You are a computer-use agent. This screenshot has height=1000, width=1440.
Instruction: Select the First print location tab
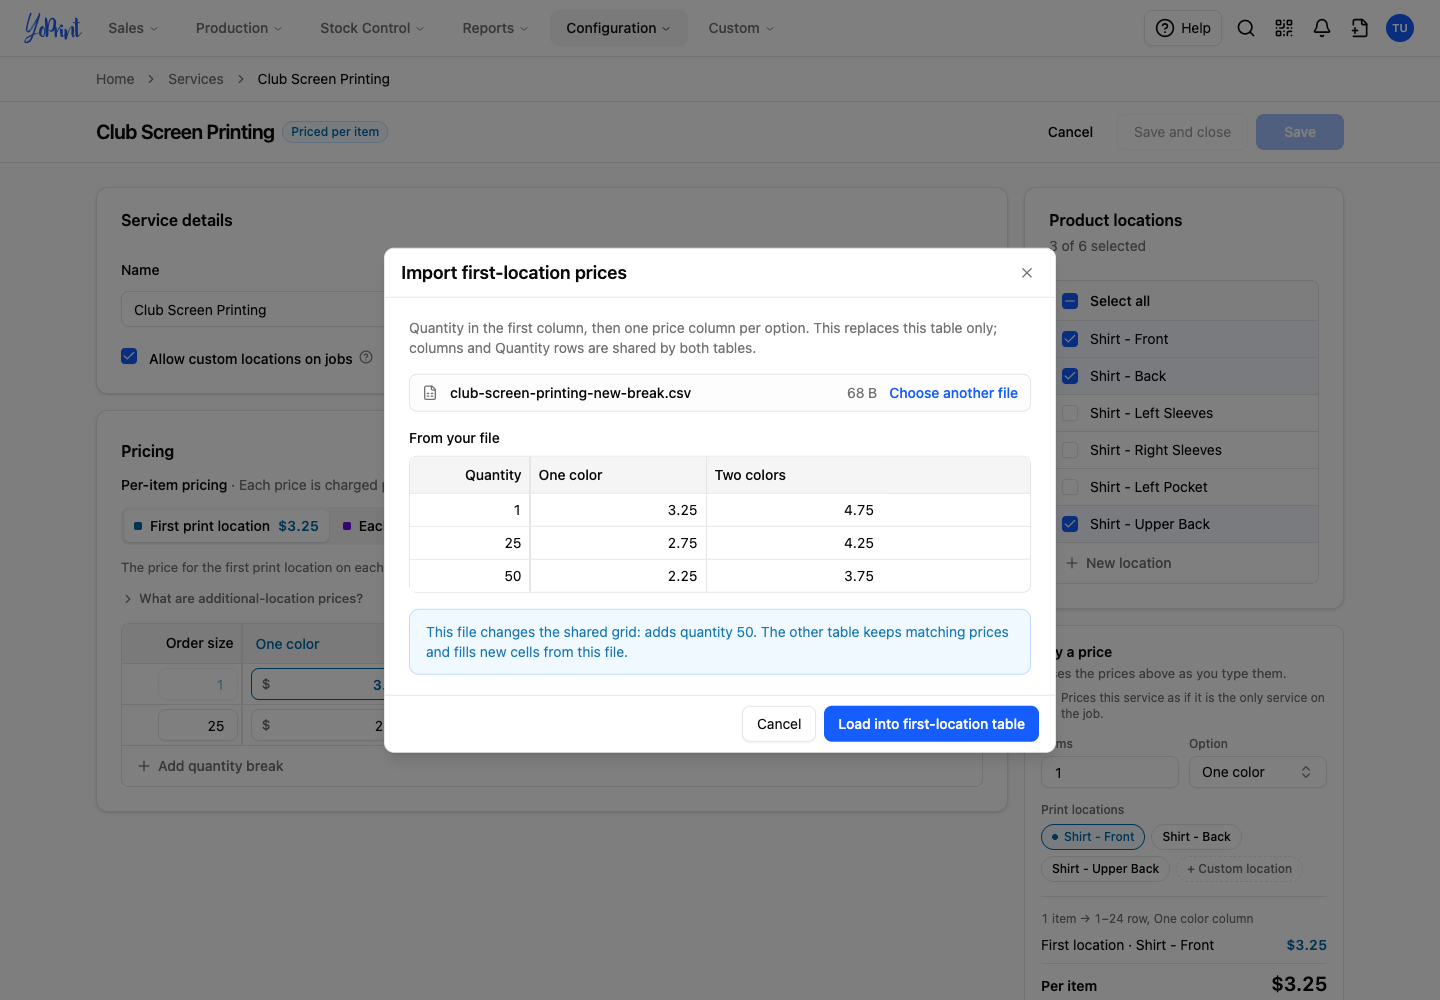[x=225, y=526]
